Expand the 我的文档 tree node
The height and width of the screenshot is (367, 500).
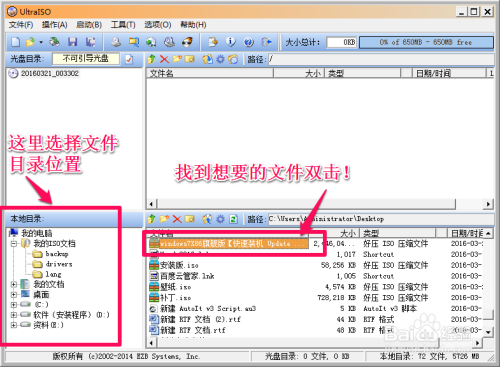tap(14, 284)
